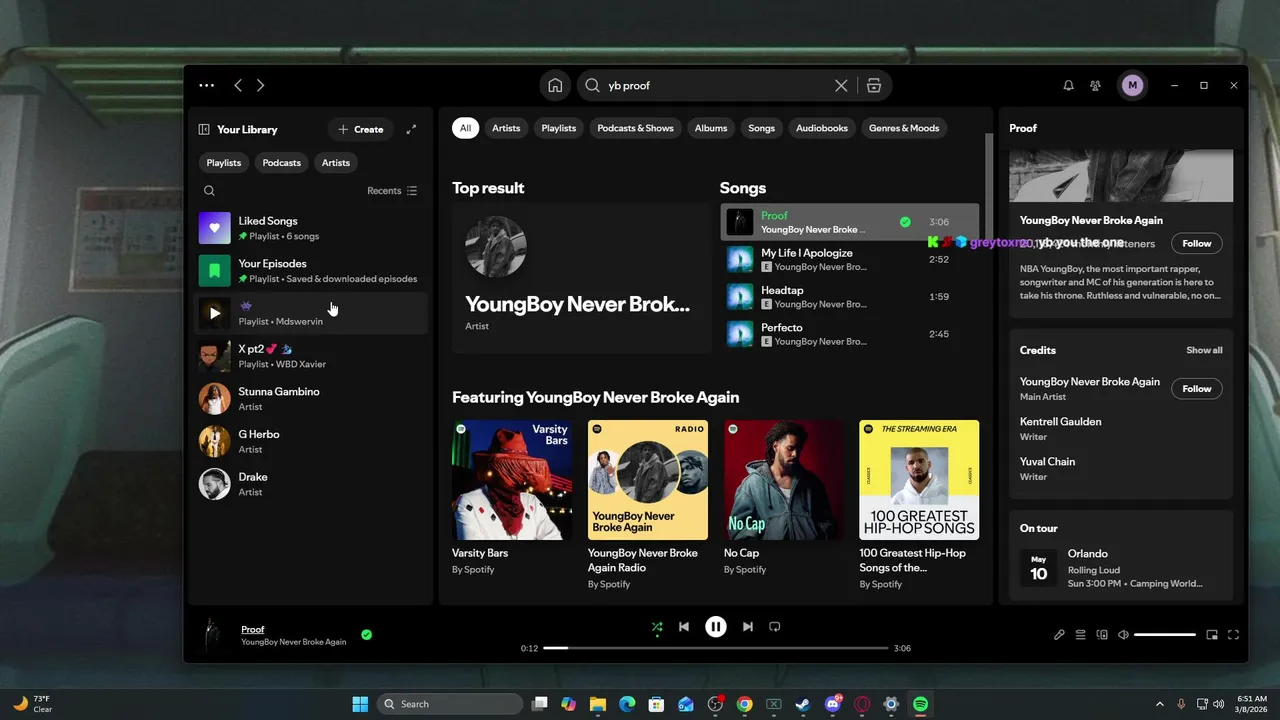Pause the current song
1280x720 pixels.
716,627
